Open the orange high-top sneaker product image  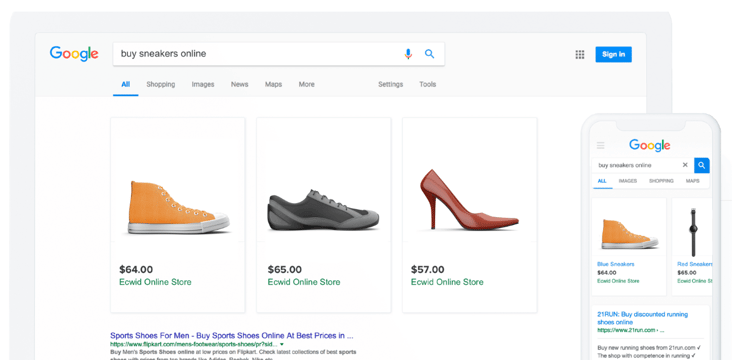coord(178,207)
